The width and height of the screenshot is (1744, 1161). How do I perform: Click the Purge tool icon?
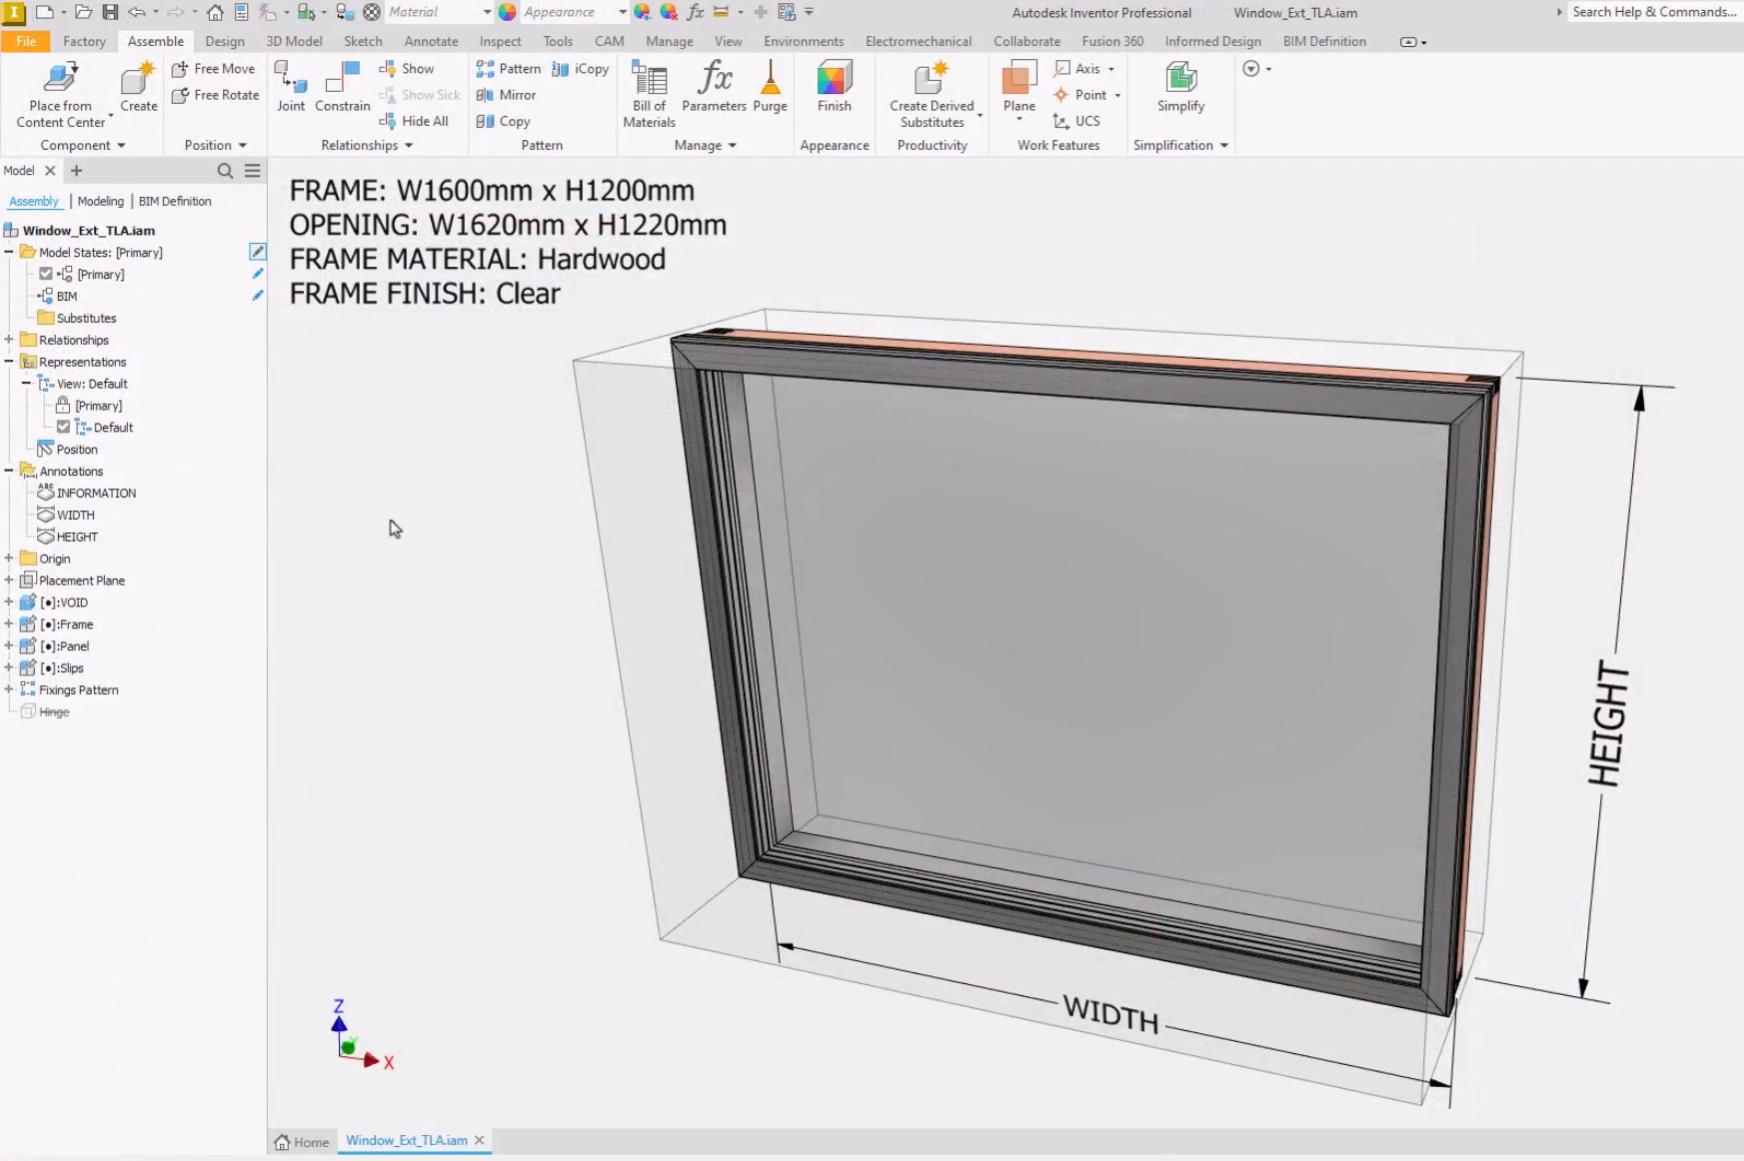pos(770,80)
